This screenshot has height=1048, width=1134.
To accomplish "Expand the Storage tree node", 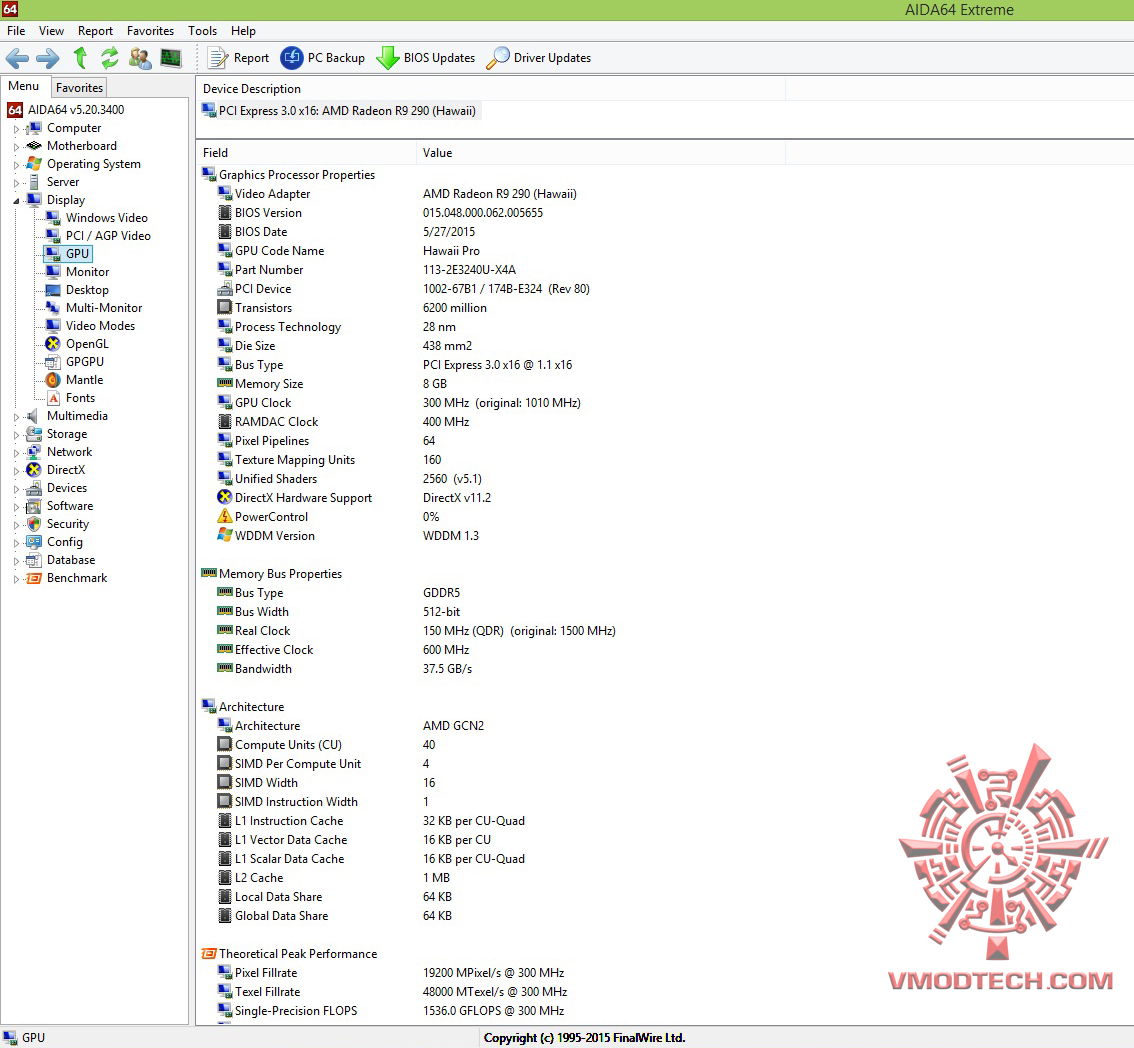I will click(x=16, y=435).
